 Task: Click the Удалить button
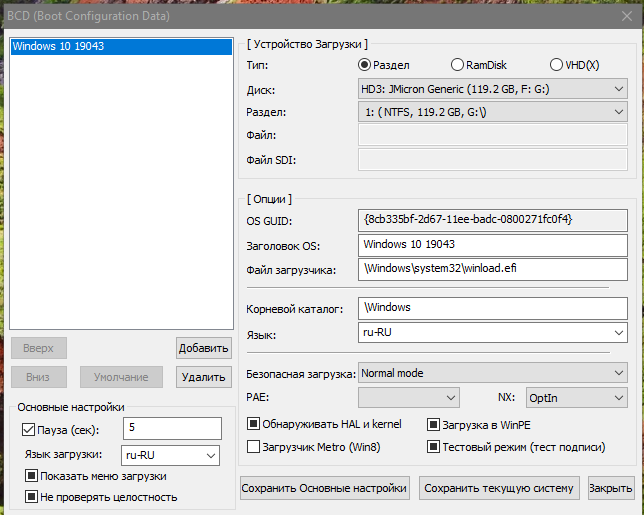point(204,377)
